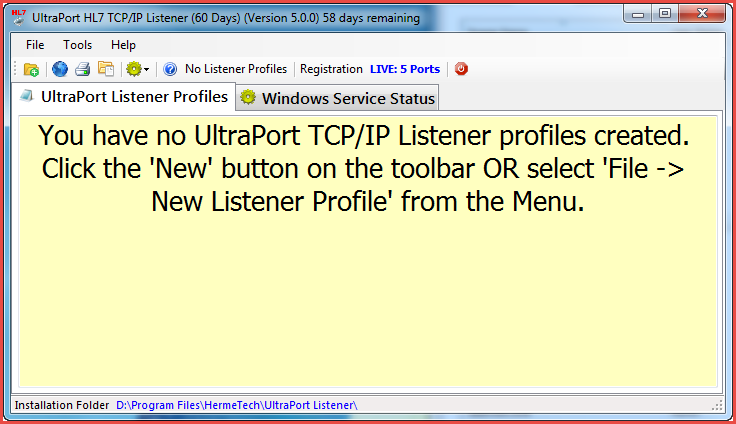
Task: Click the copy folders toolbar icon
Action: tap(106, 69)
